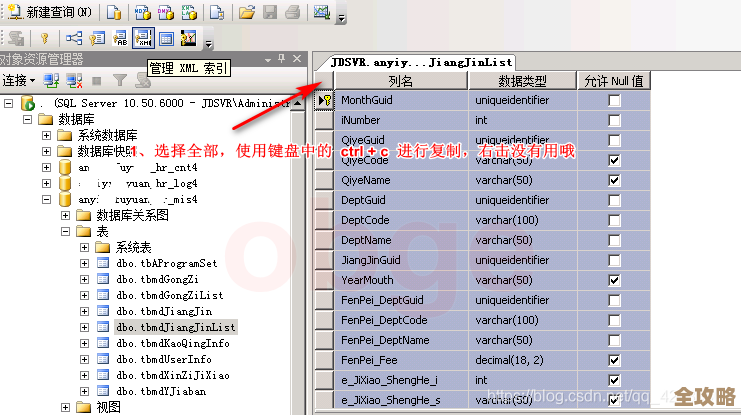
Task: Select the JDSVR.anyiy...JiangJinList document tab
Action: tap(421, 62)
